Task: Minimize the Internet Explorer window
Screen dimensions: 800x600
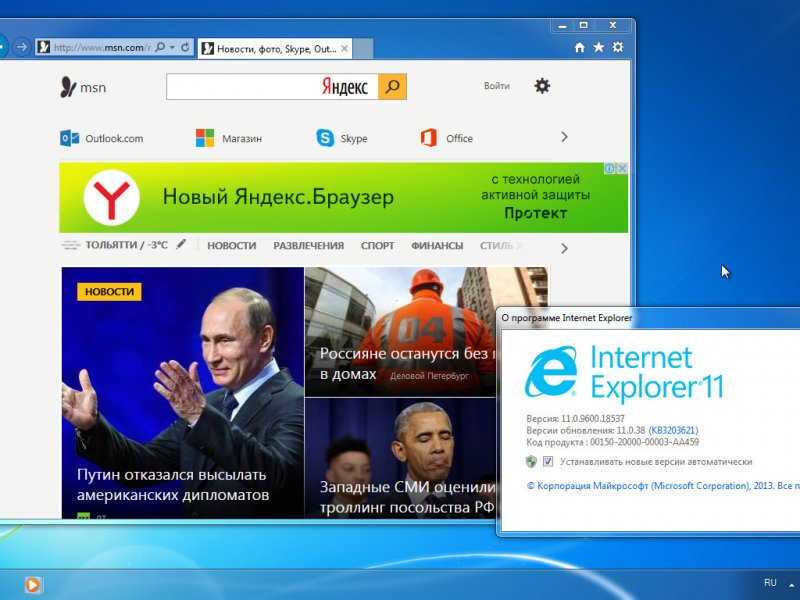Action: pyautogui.click(x=562, y=26)
